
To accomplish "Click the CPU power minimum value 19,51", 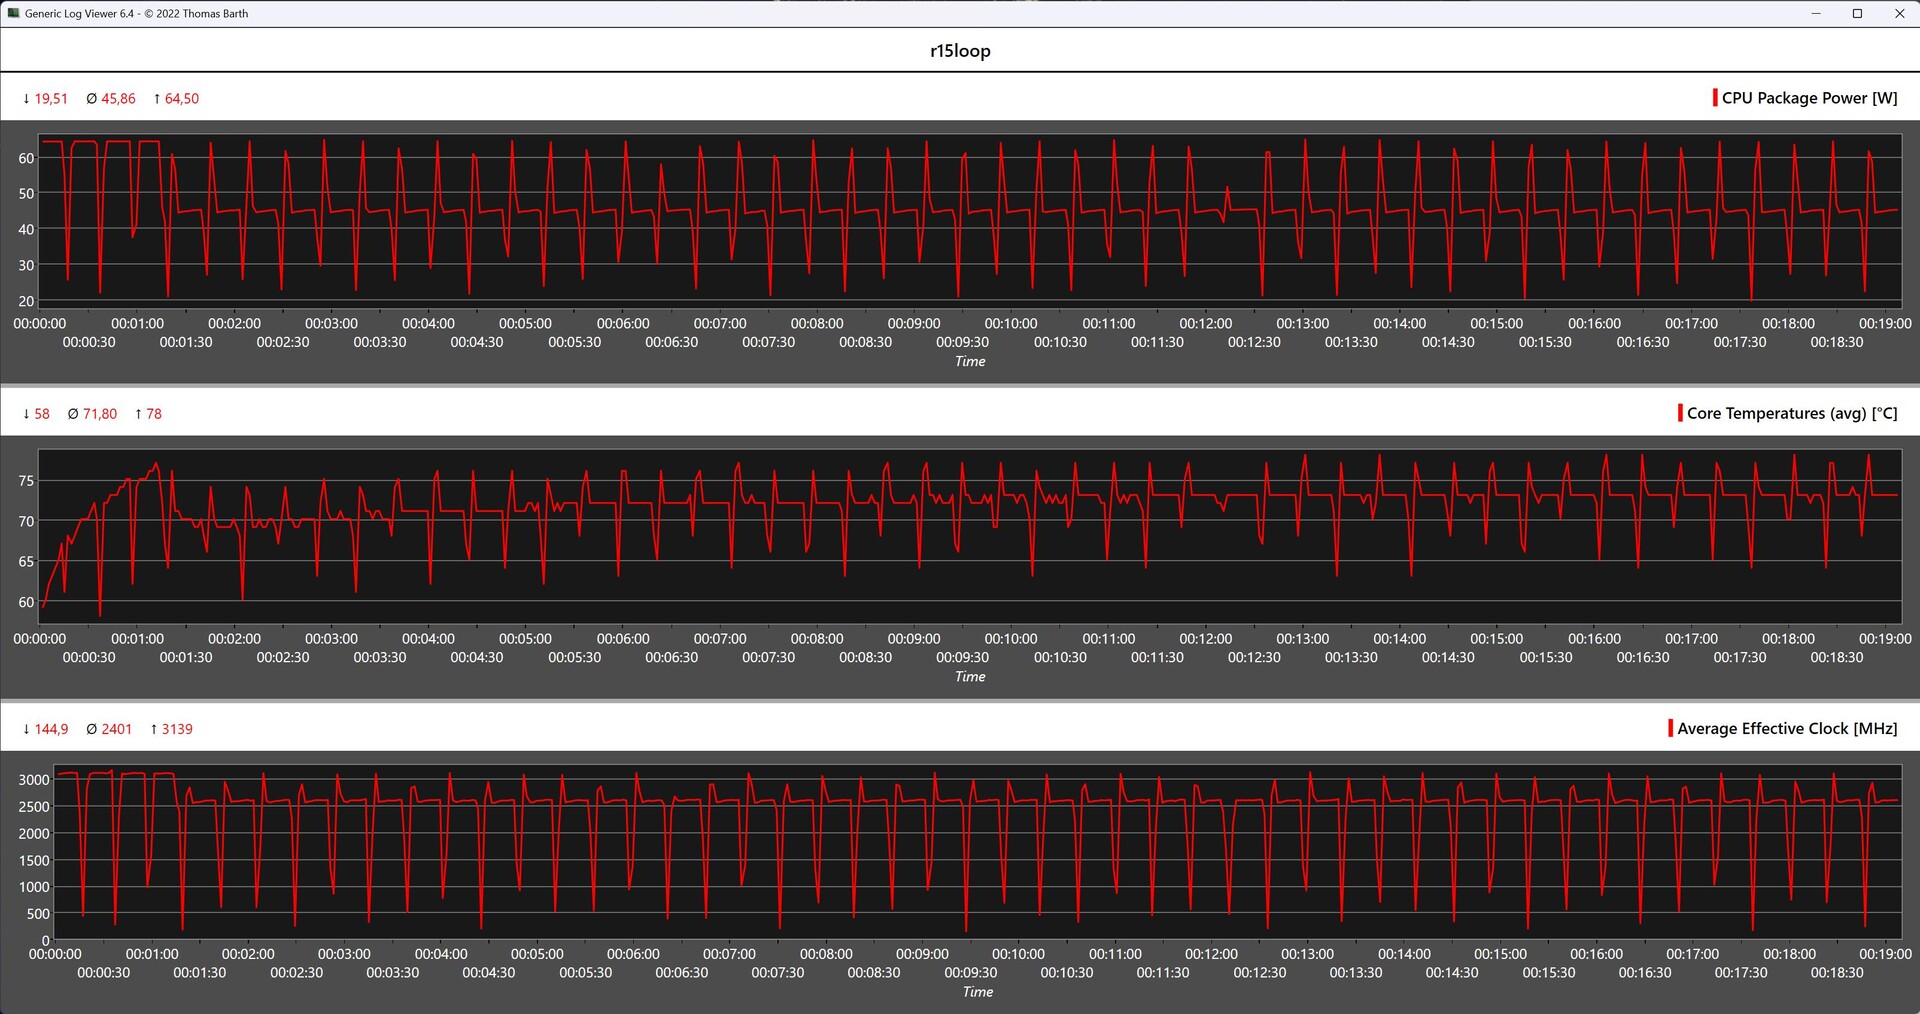I will tap(51, 98).
